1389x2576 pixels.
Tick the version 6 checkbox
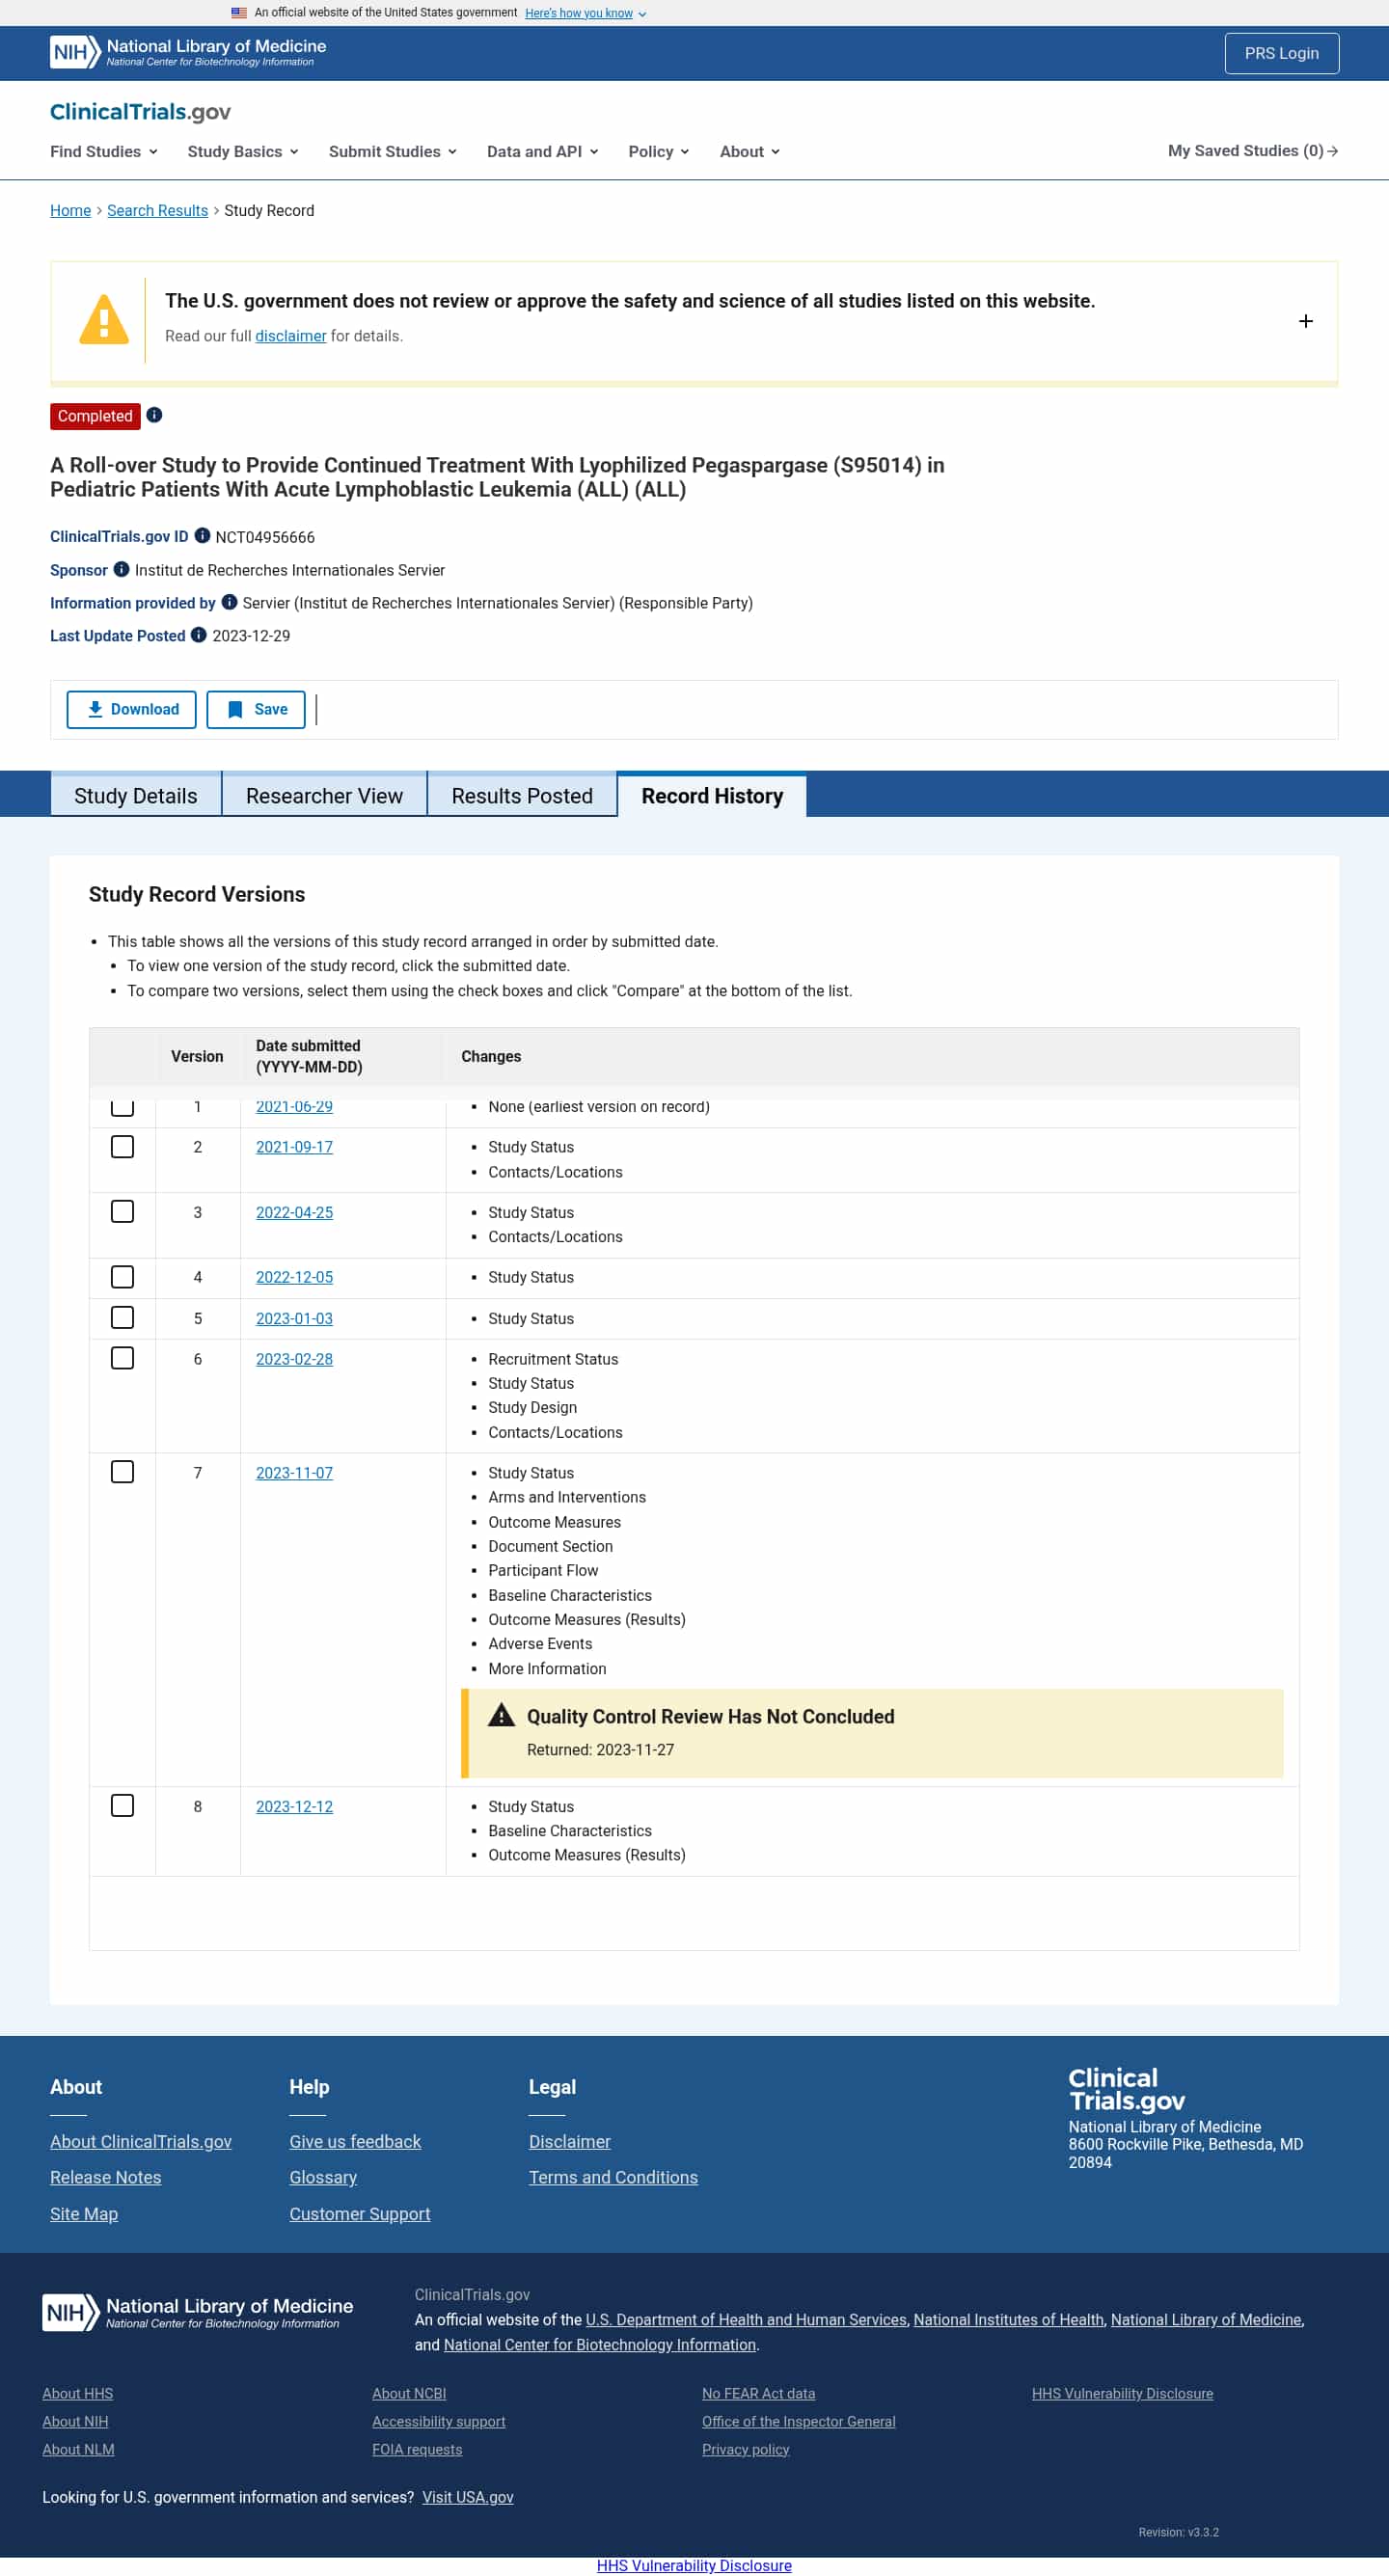click(122, 1359)
